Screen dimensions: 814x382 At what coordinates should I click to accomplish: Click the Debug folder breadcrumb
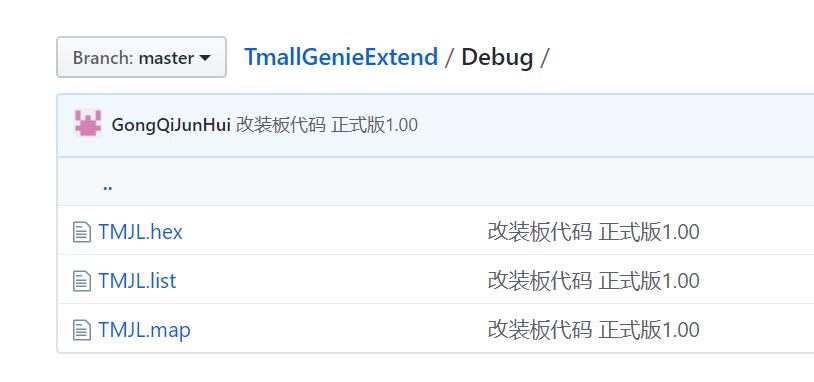pyautogui.click(x=497, y=58)
